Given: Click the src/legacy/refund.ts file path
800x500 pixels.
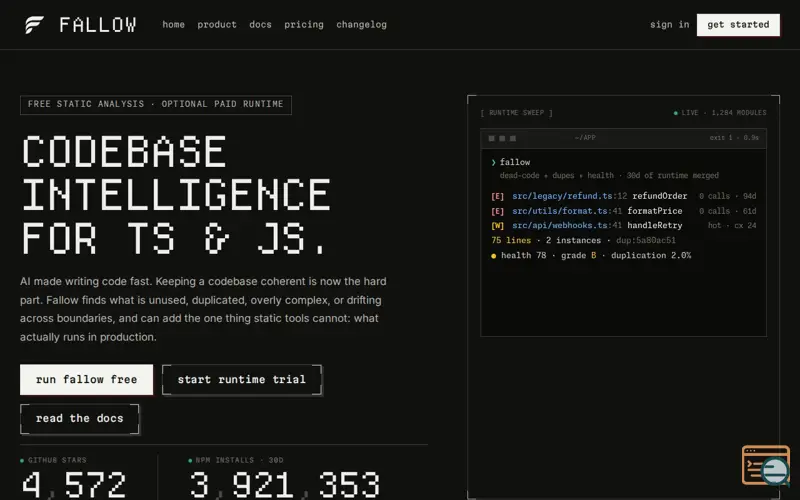Looking at the screenshot, I should pos(562,196).
